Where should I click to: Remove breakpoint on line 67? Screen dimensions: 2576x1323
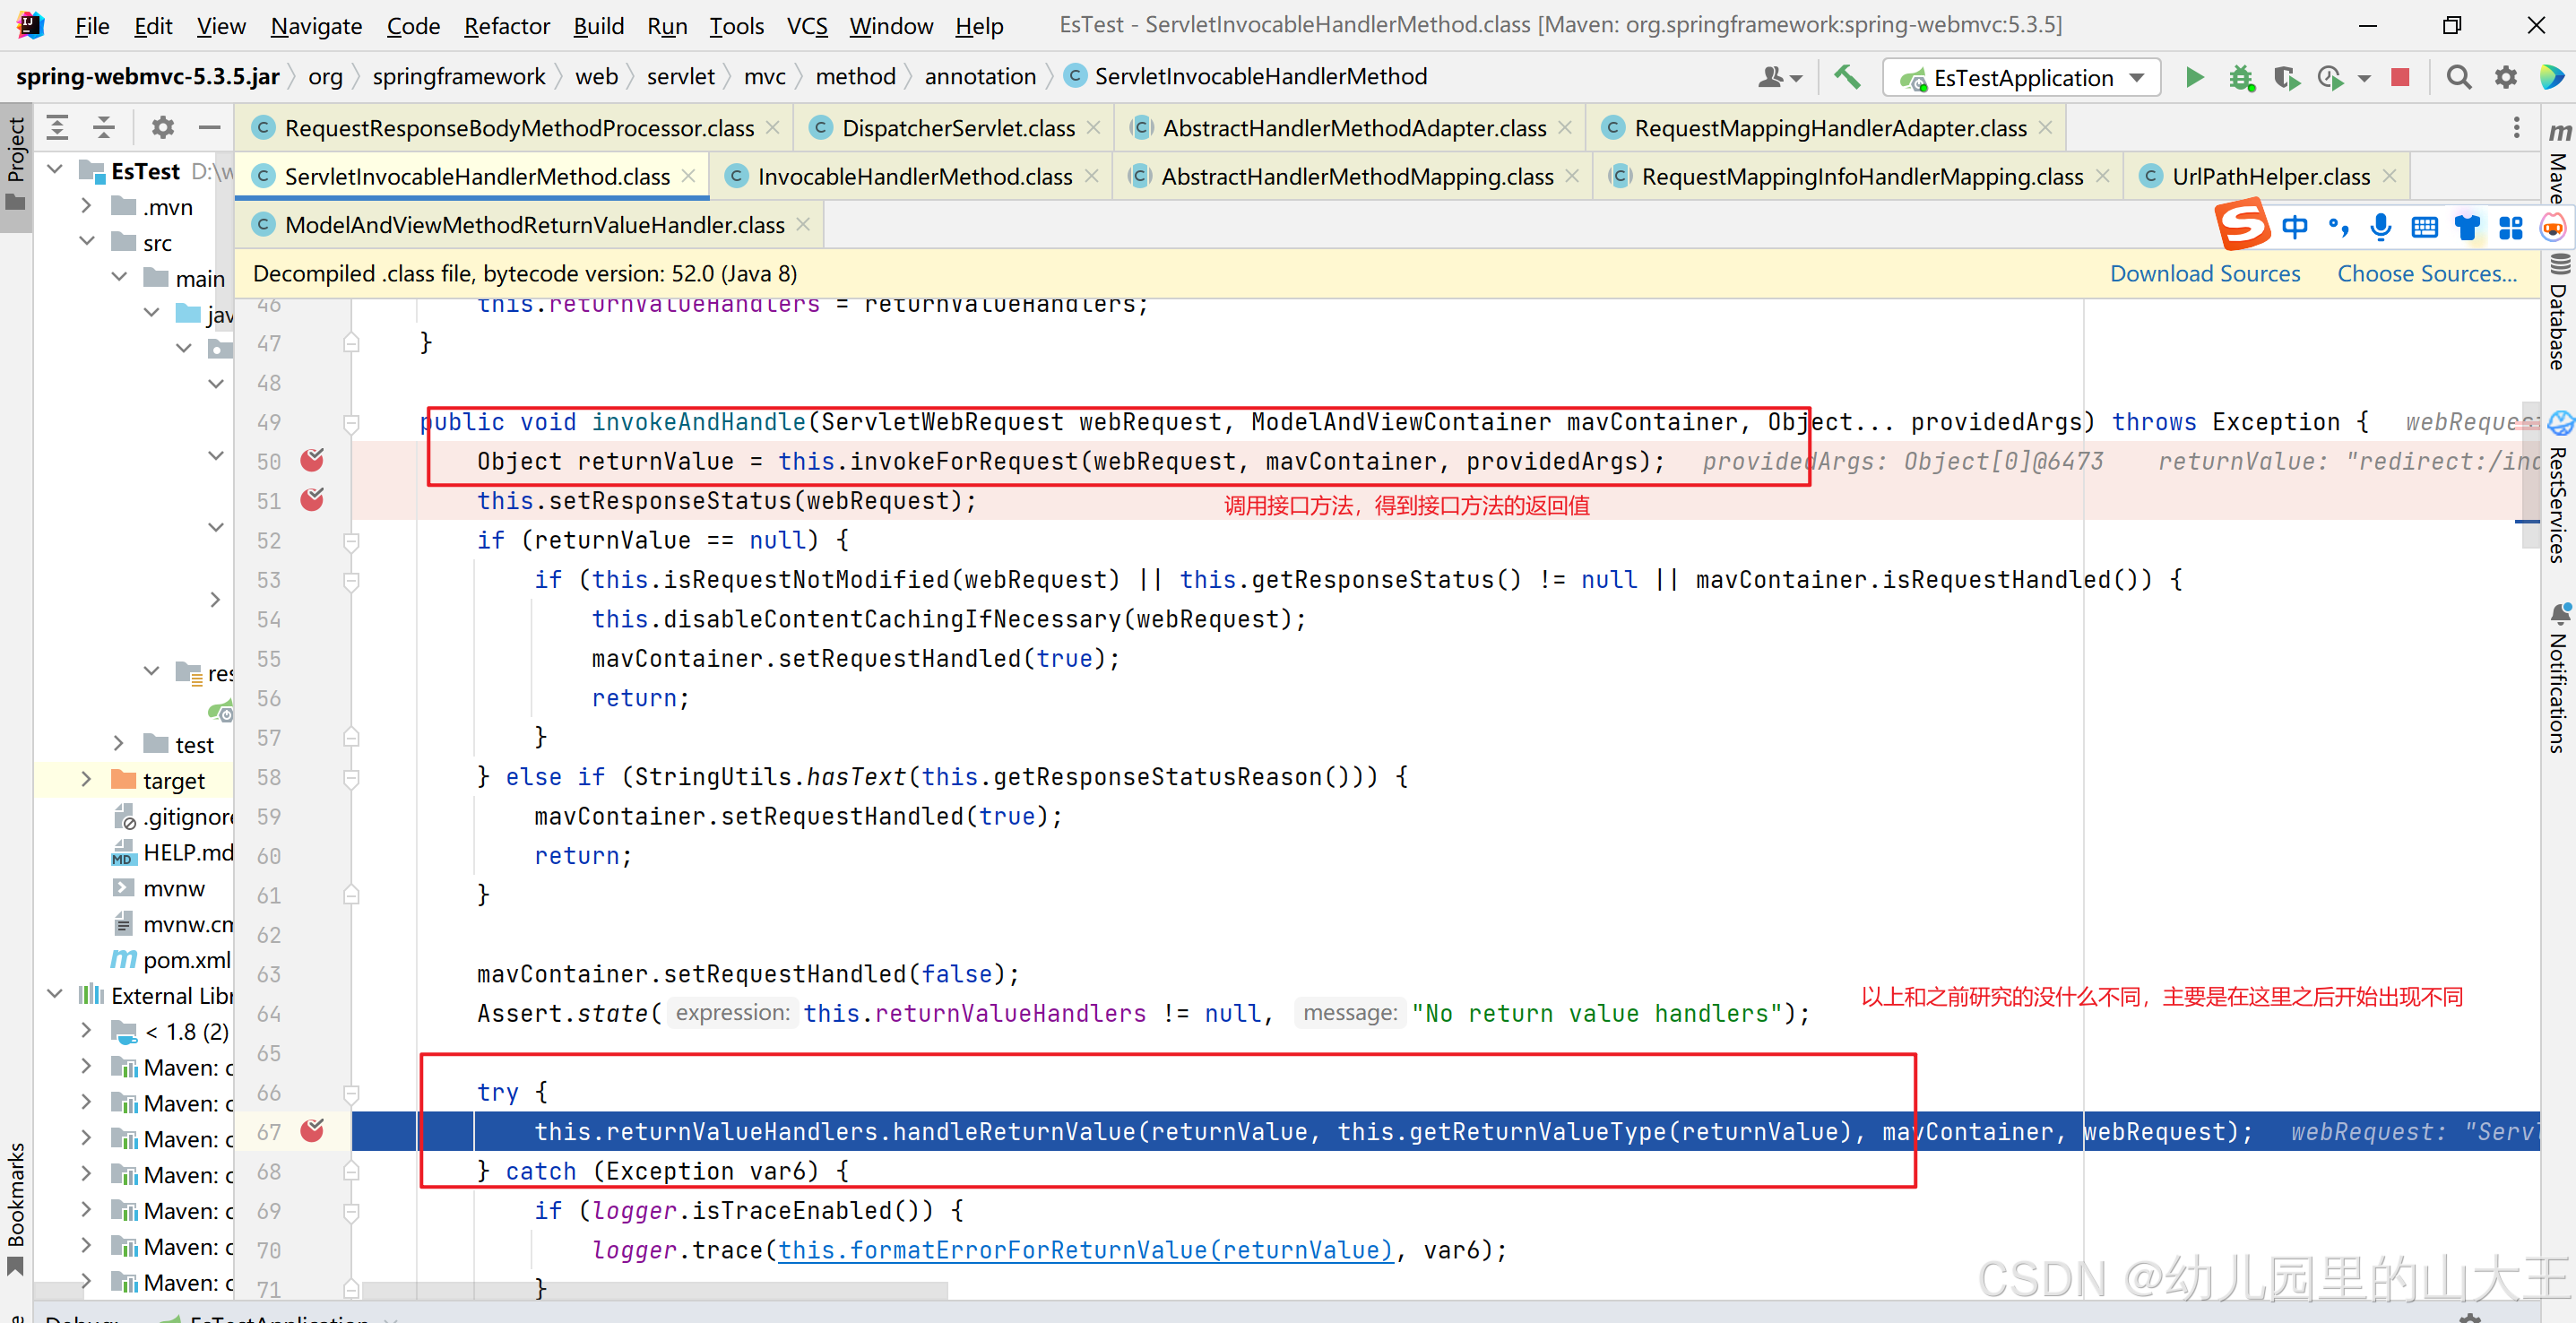click(x=312, y=1131)
